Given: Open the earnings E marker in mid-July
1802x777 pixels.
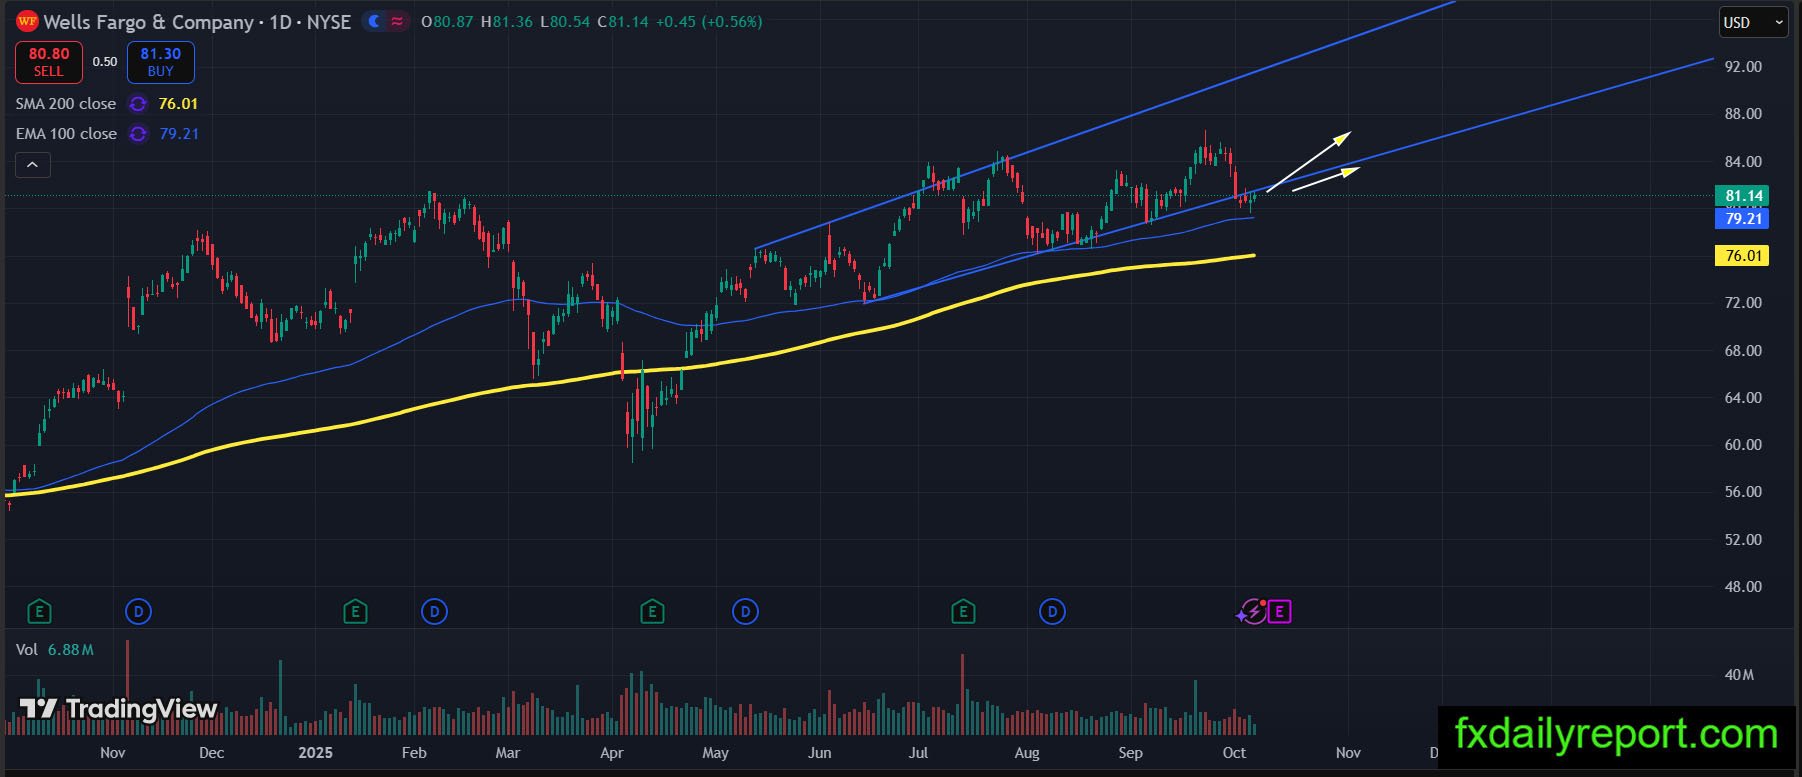Looking at the screenshot, I should pos(963,611).
